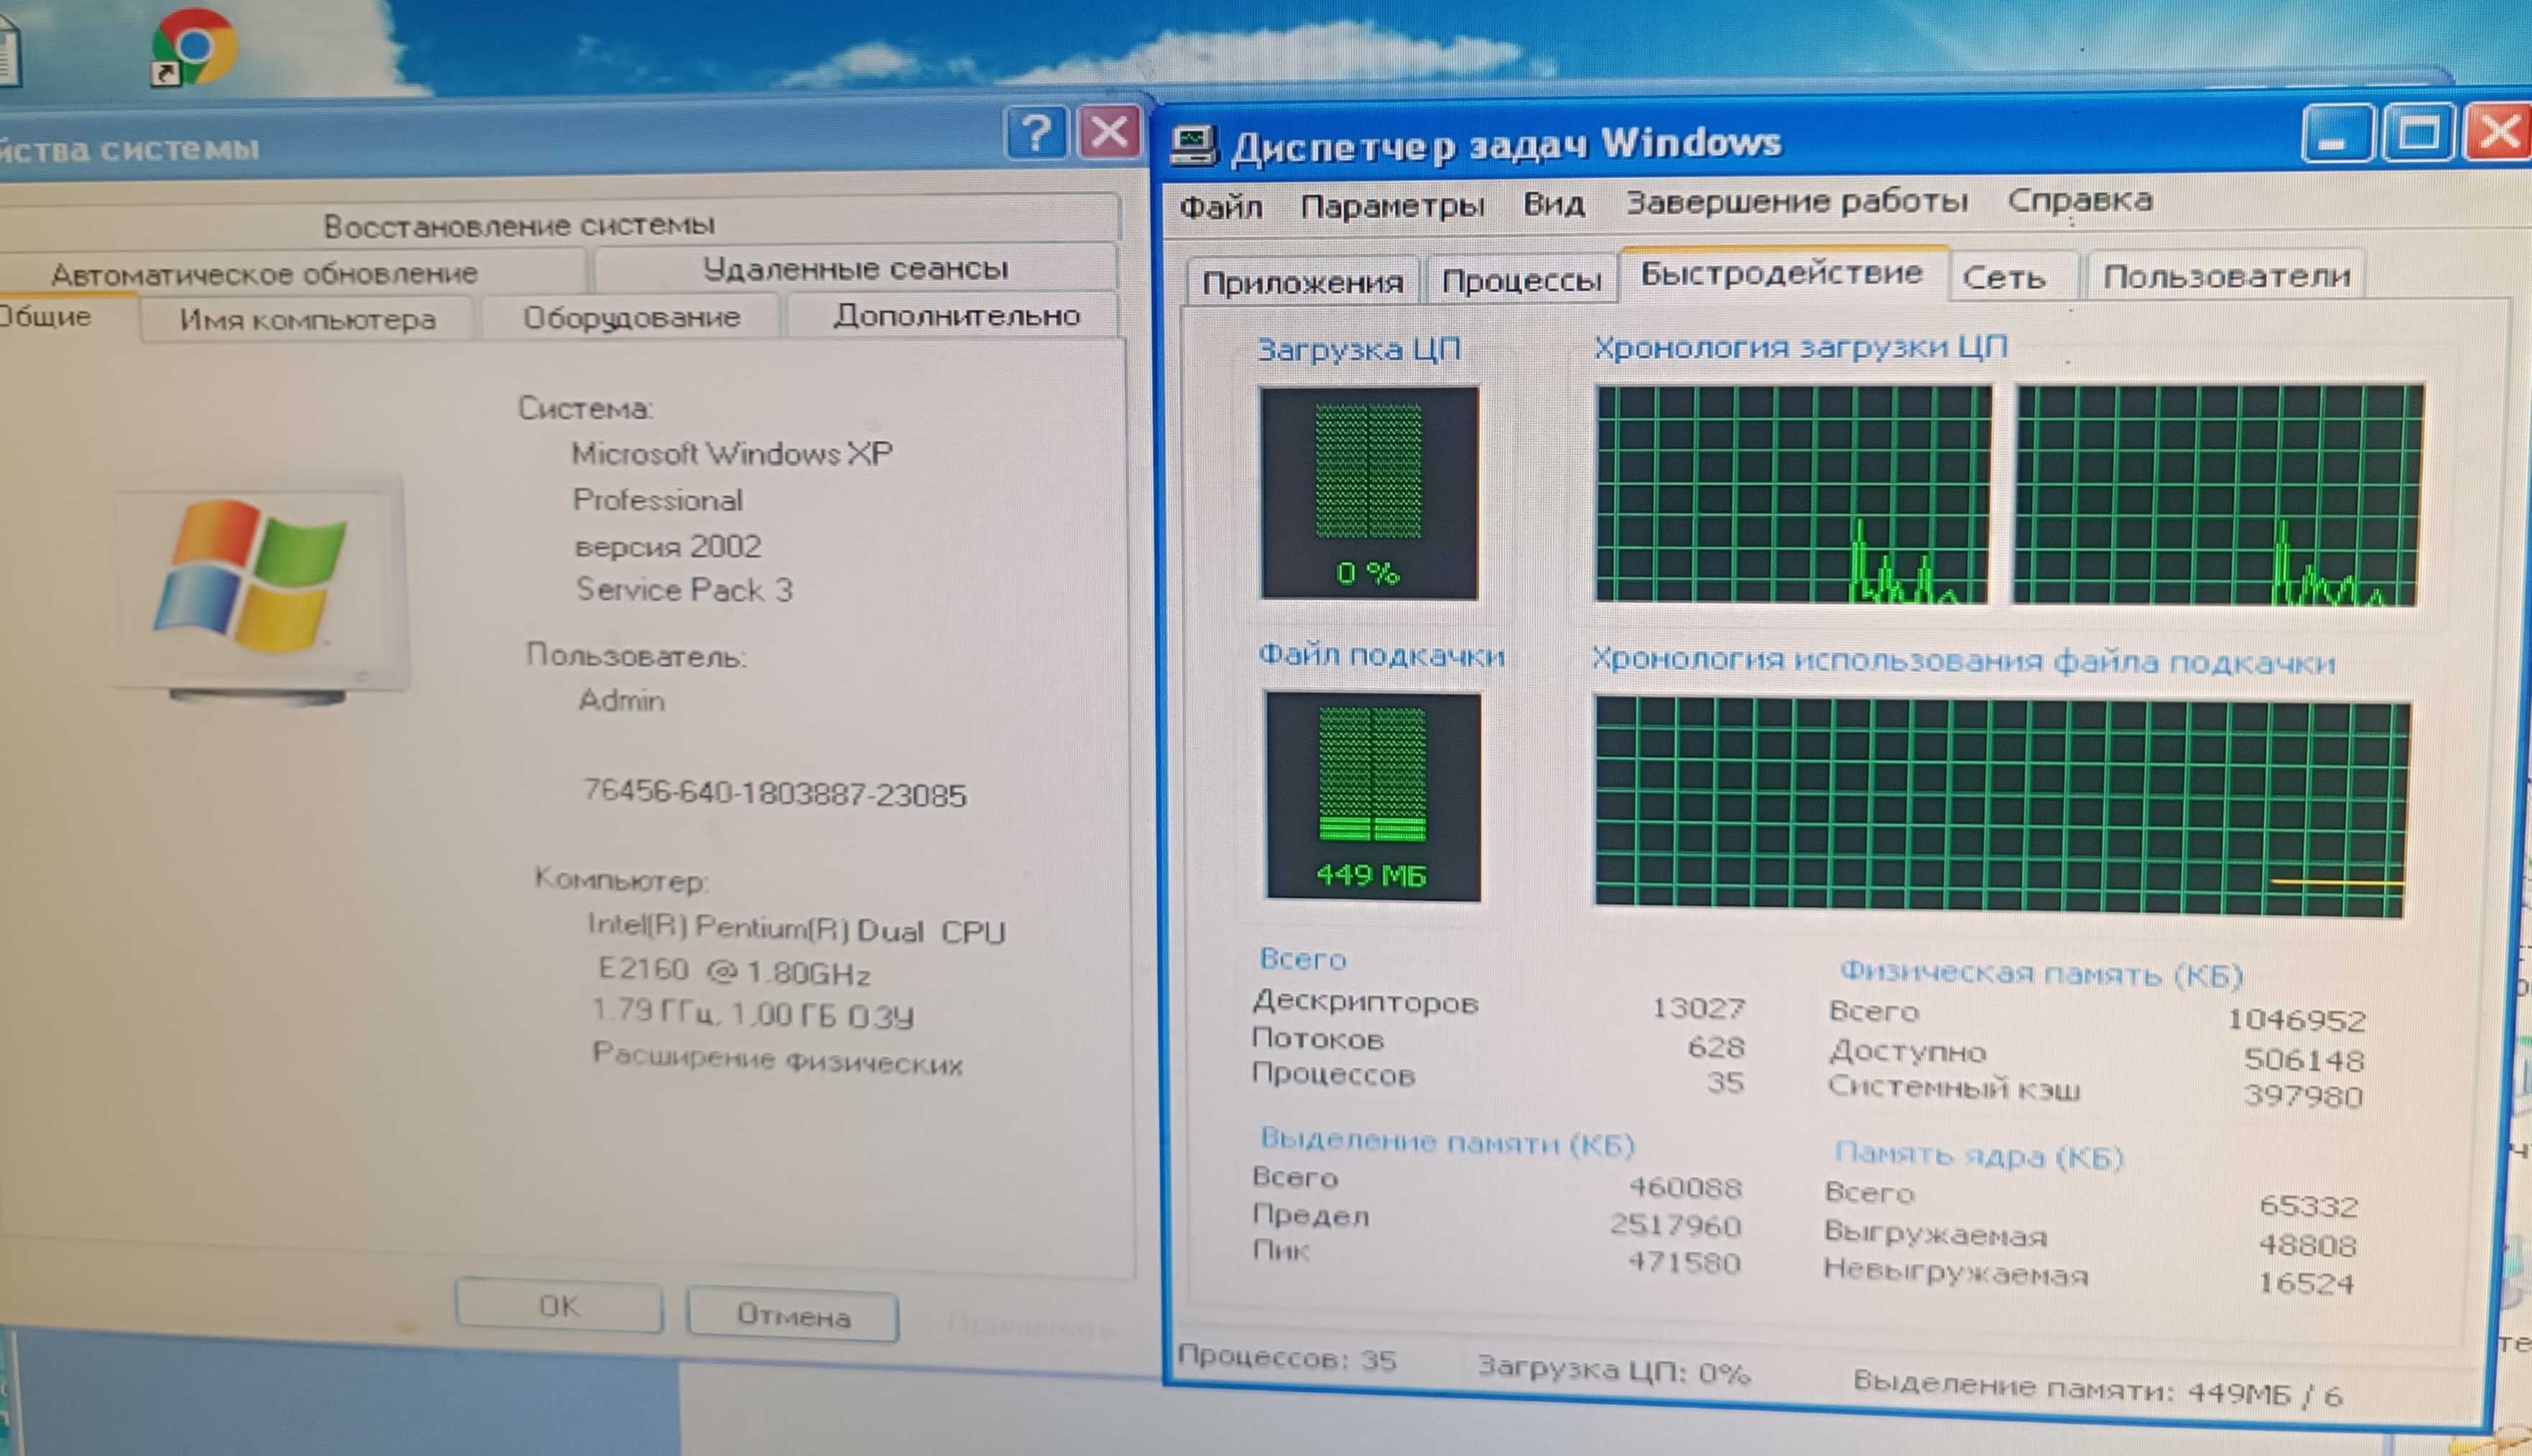Click the E2160 @ 1.80GHz processor text
This screenshot has height=1456, width=2532.
(734, 972)
